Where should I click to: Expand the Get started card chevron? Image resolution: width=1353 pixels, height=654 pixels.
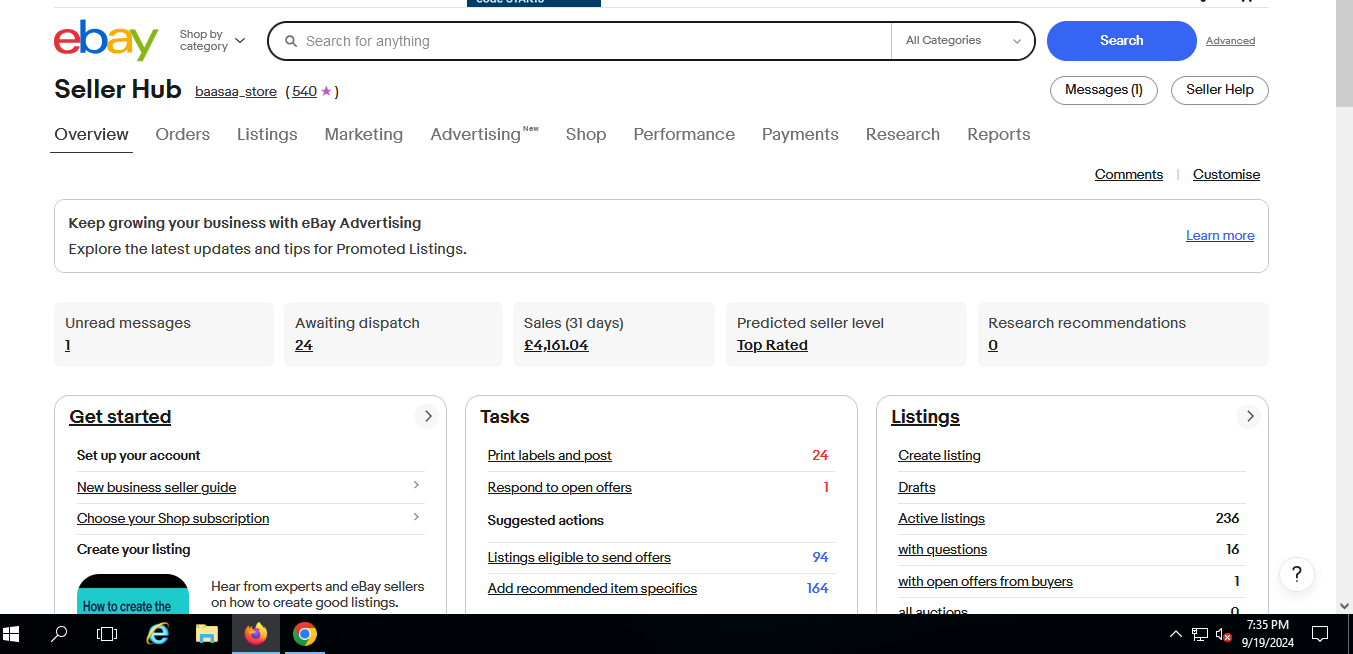[427, 417]
